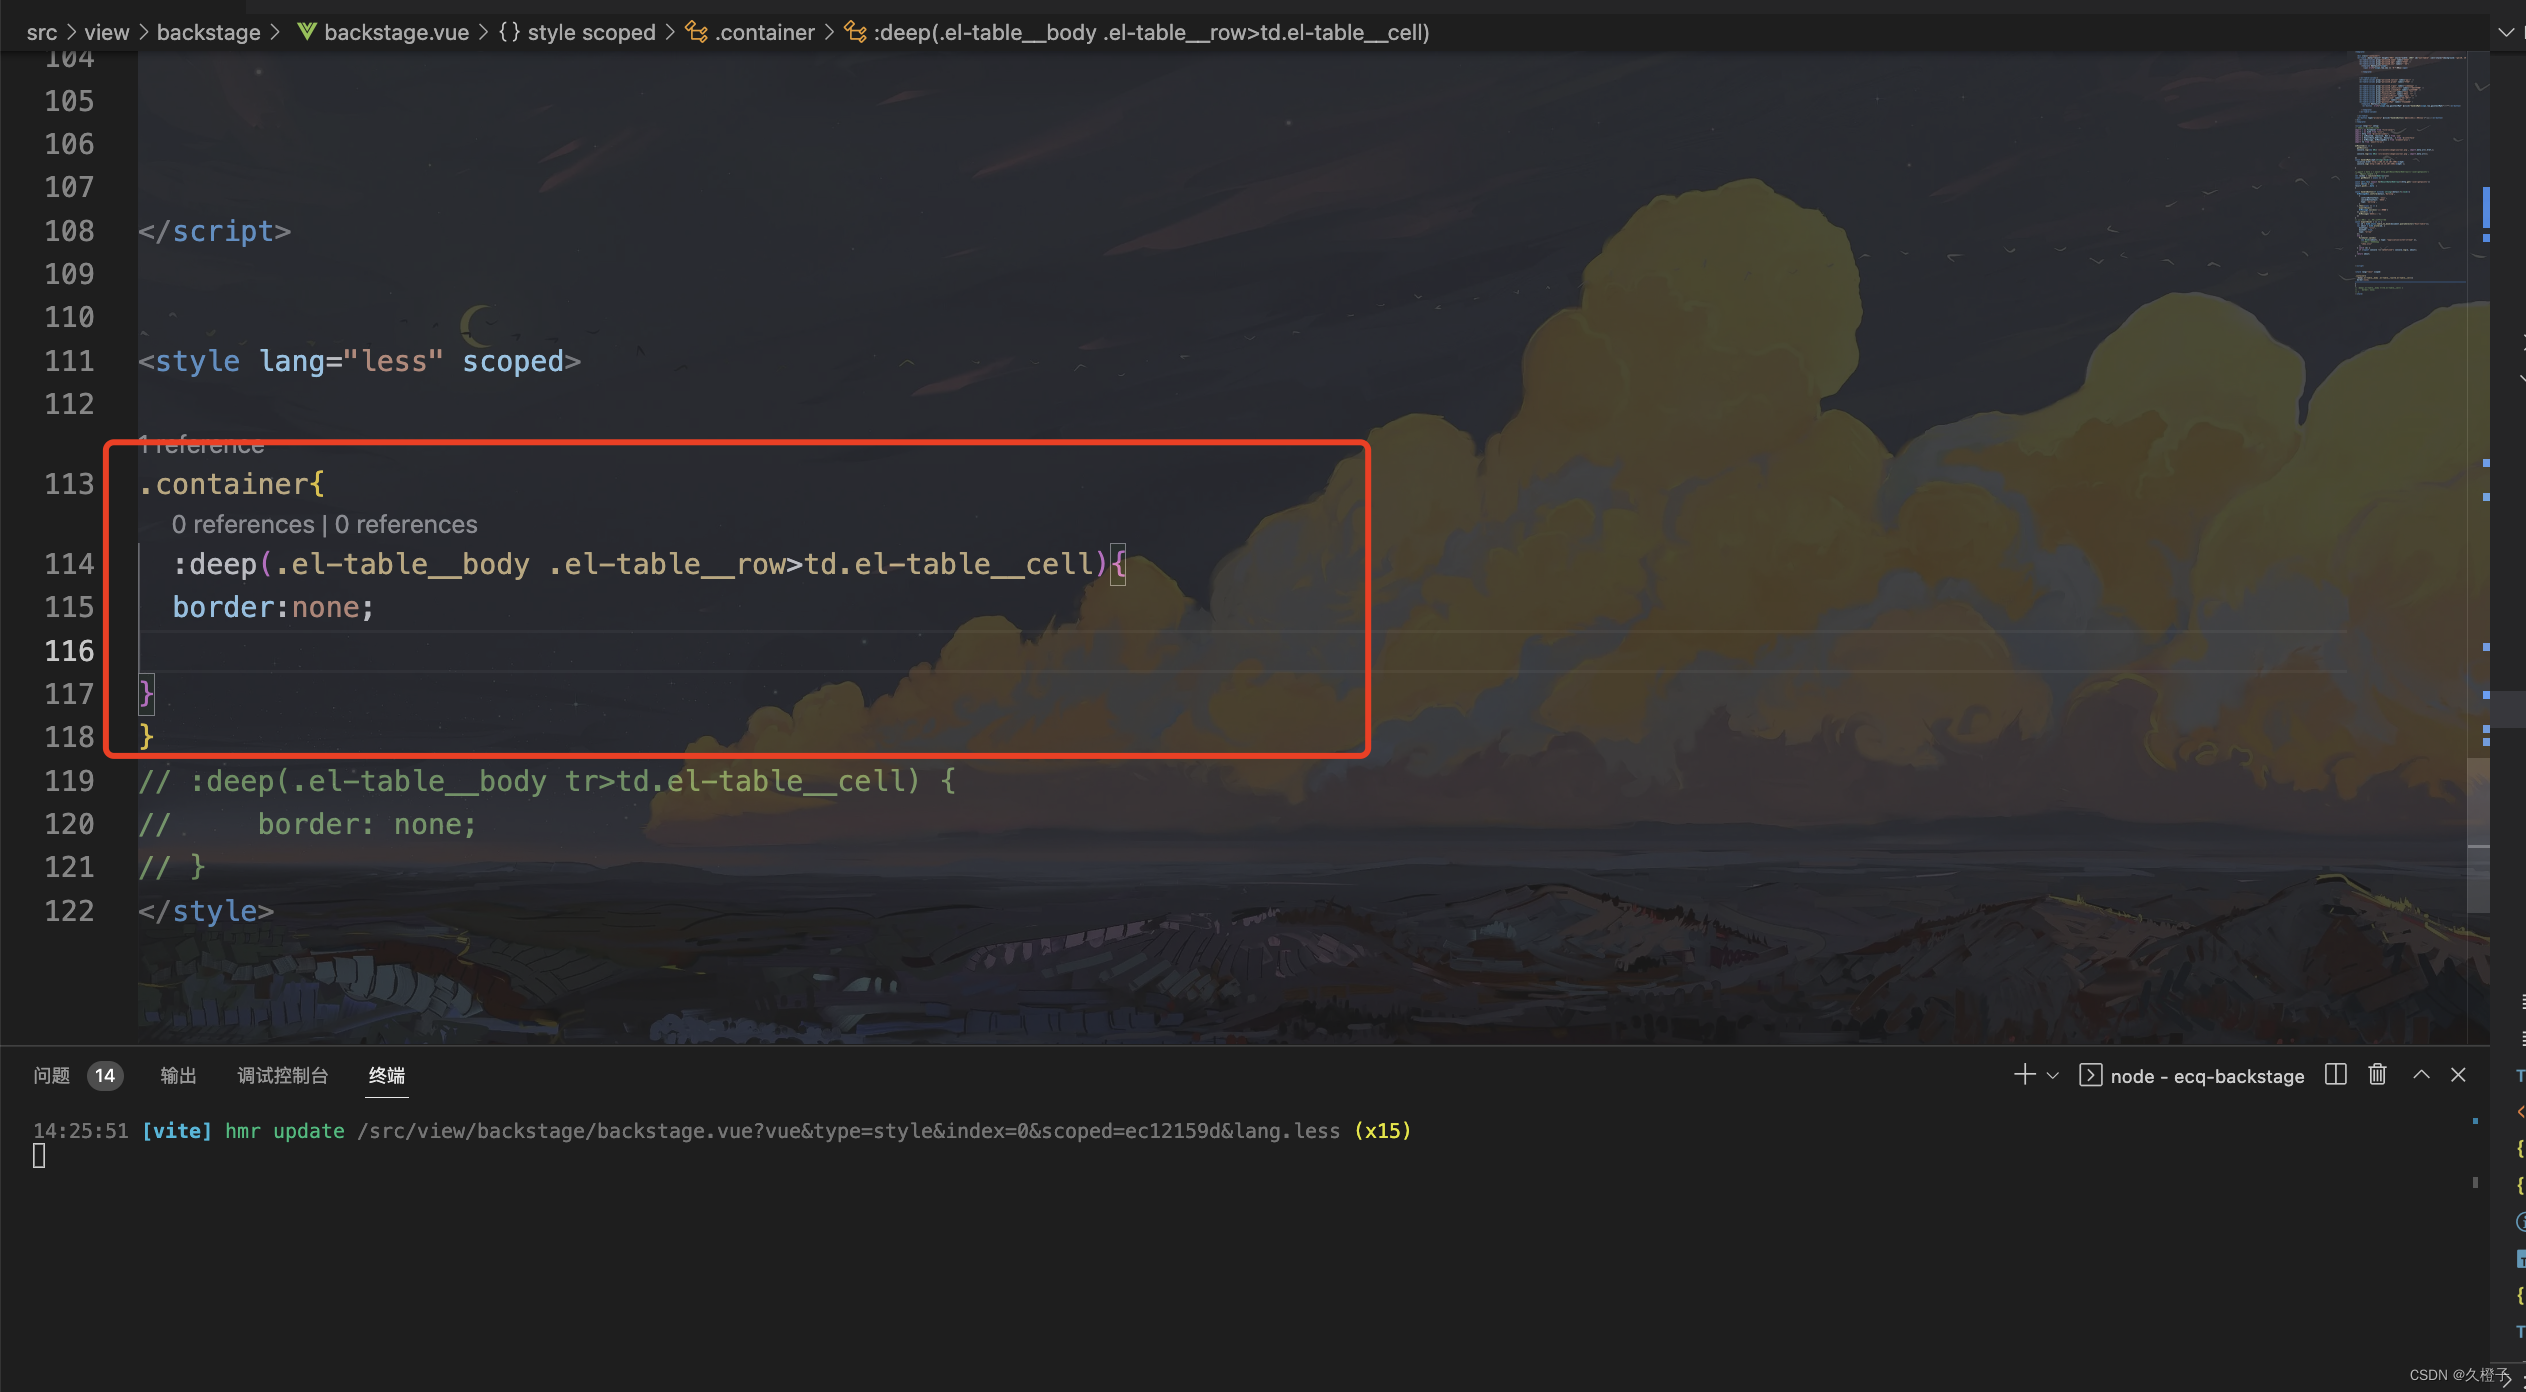Open the terminal launch profile dropdown chevron
This screenshot has height=1392, width=2526.
pos(2053,1076)
